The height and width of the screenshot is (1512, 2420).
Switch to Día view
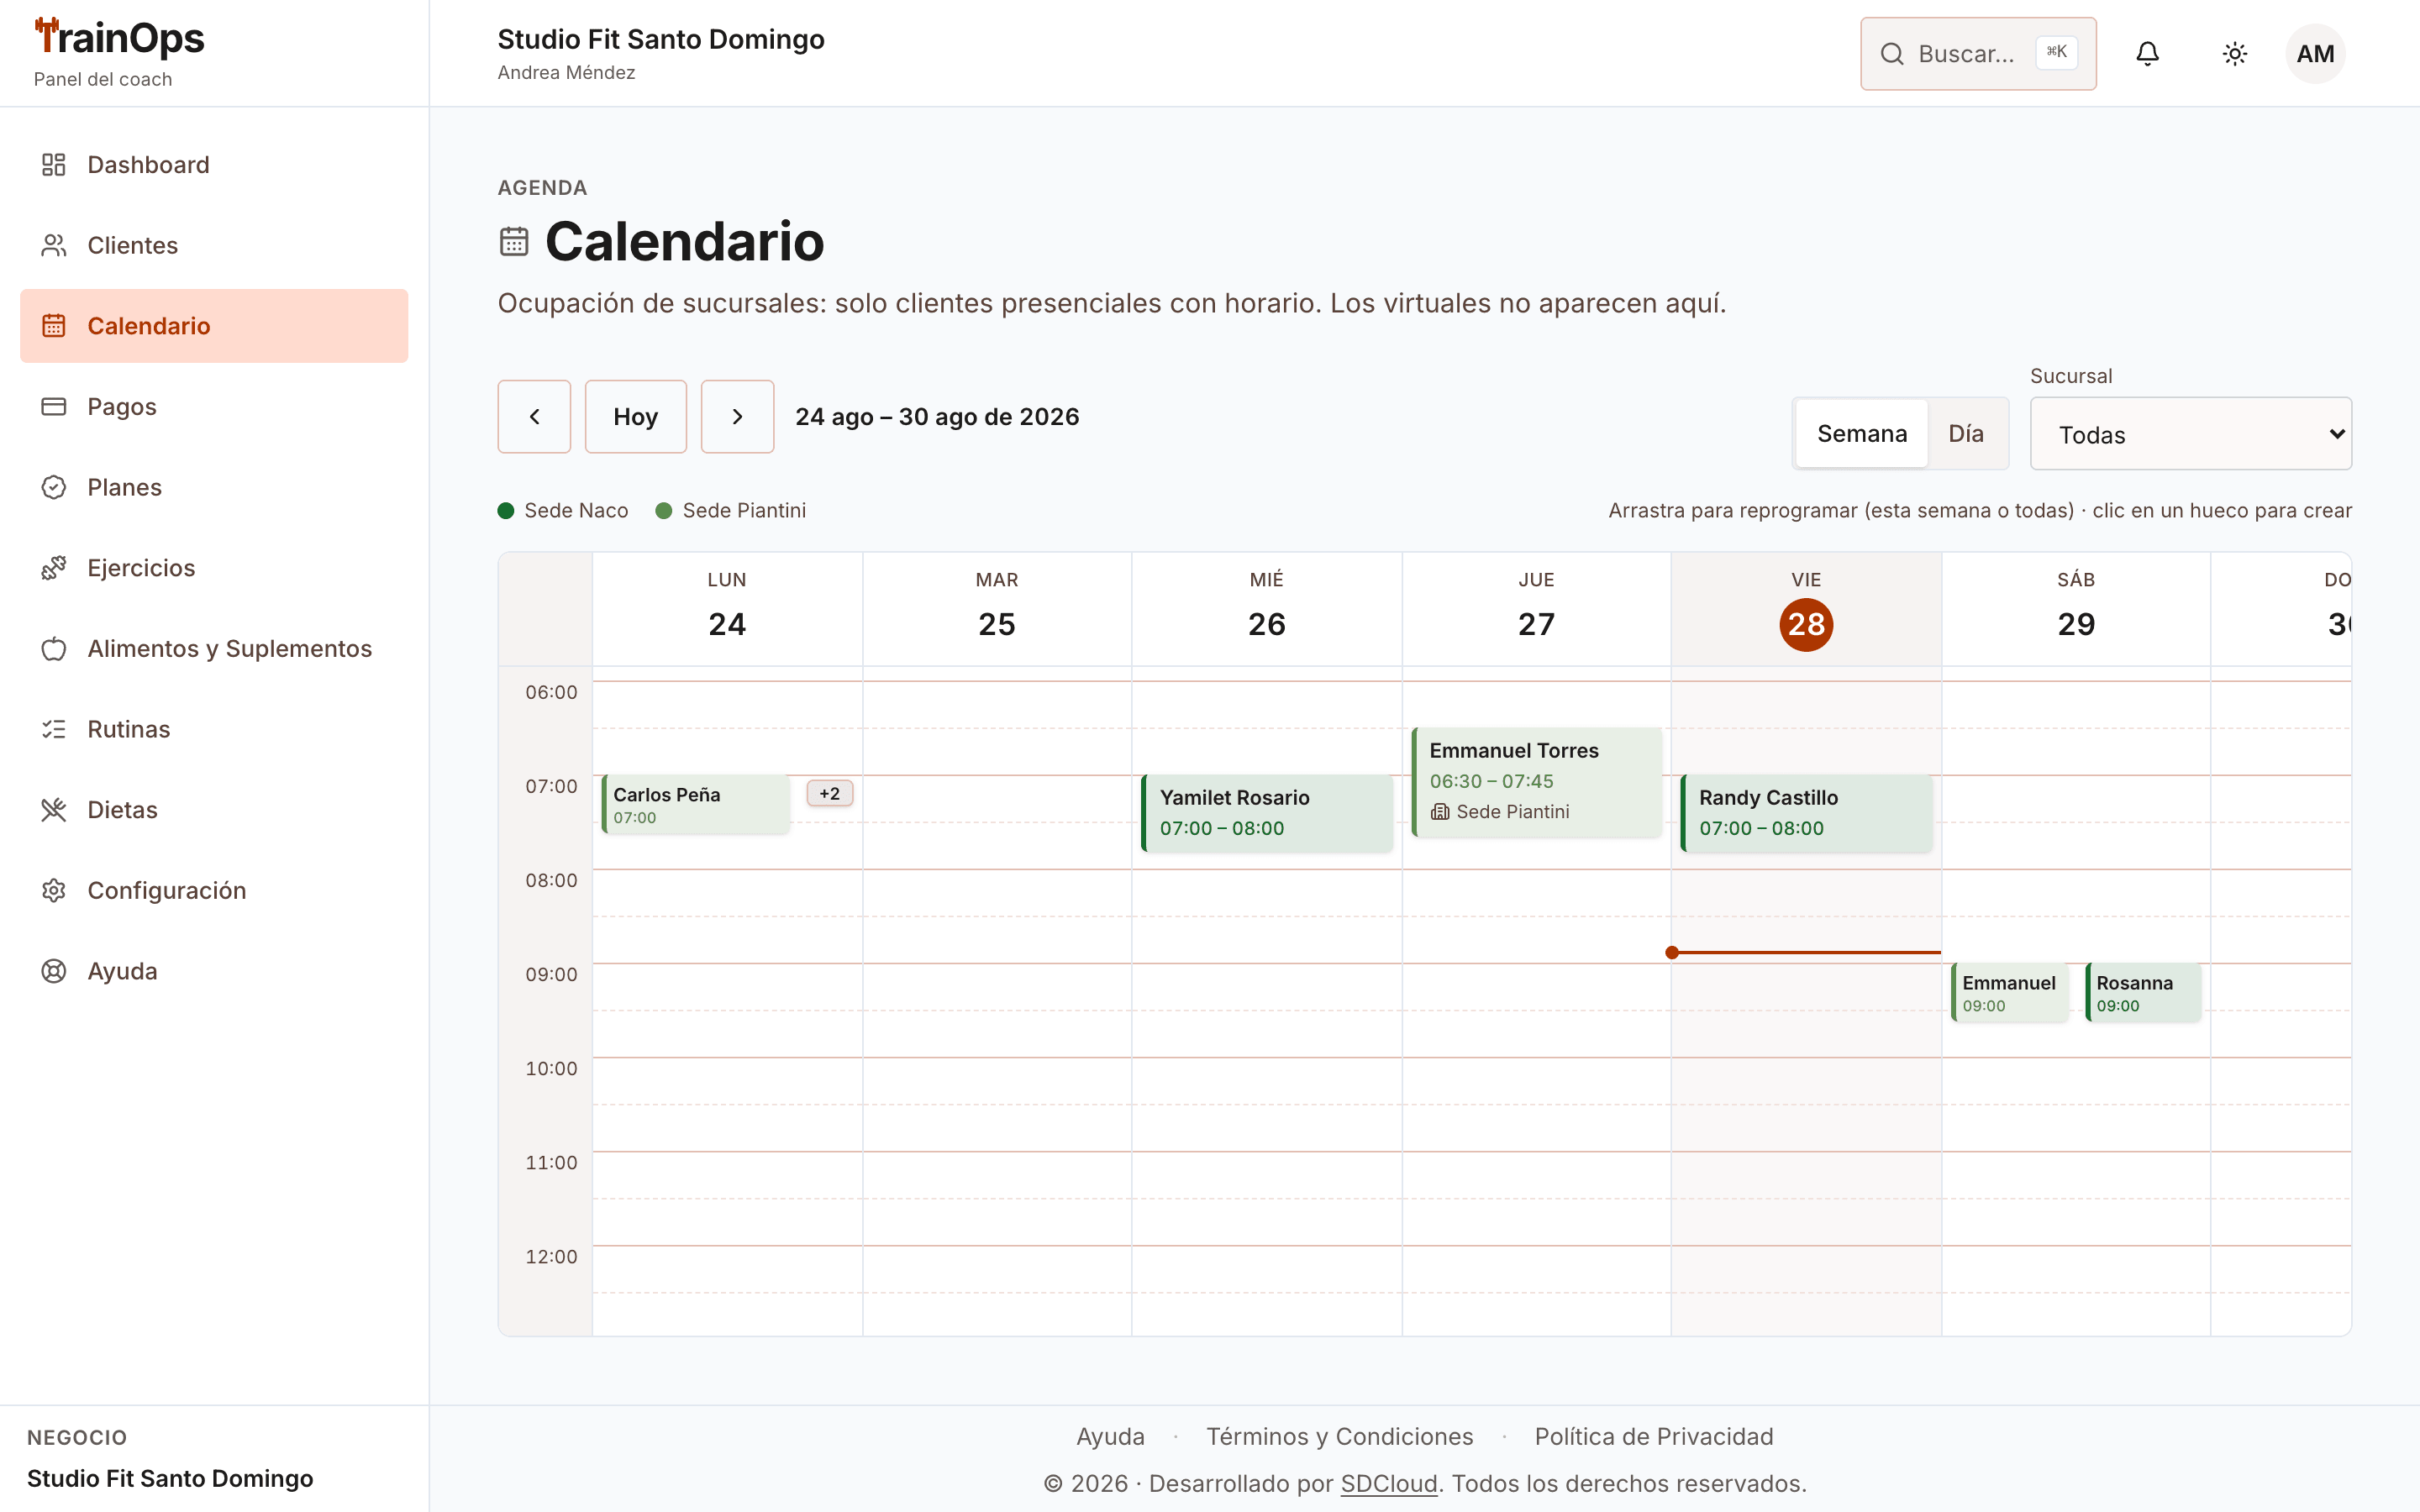(1966, 434)
